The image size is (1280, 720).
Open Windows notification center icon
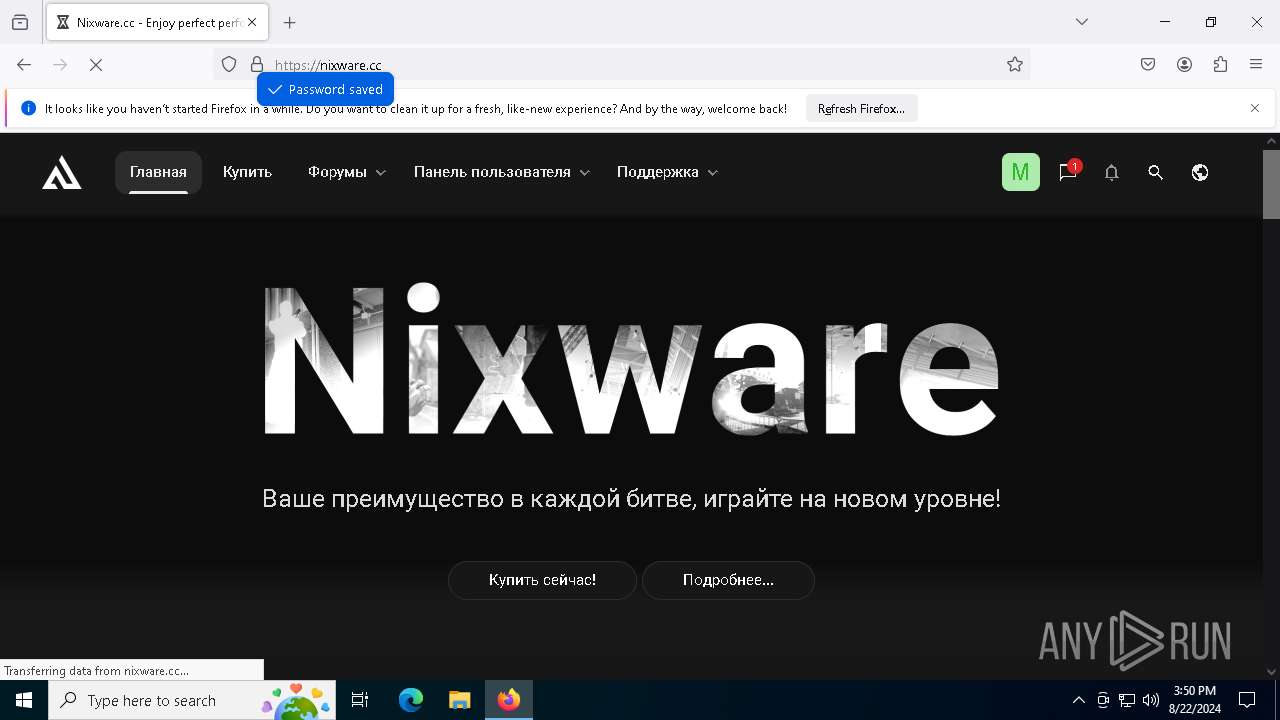tap(1247, 700)
